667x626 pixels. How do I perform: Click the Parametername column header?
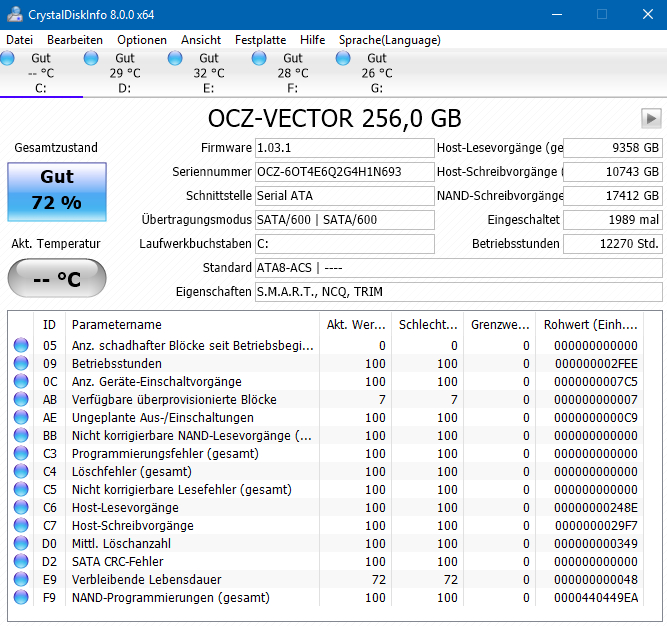192,325
